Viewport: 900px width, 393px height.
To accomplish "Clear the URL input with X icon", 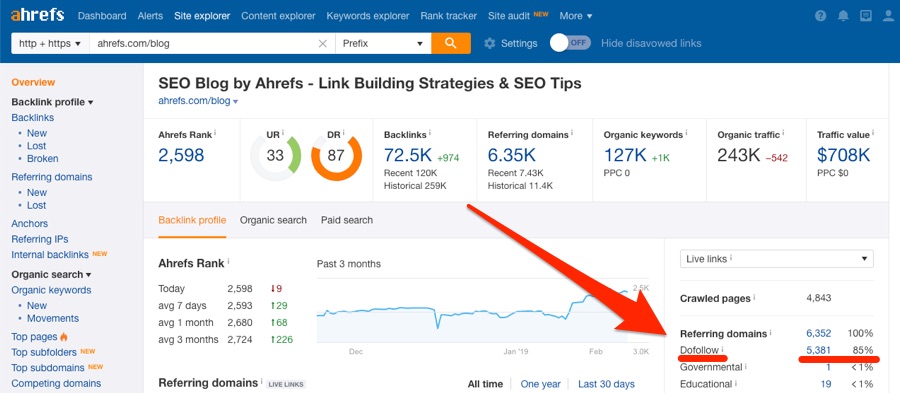I will pos(323,44).
